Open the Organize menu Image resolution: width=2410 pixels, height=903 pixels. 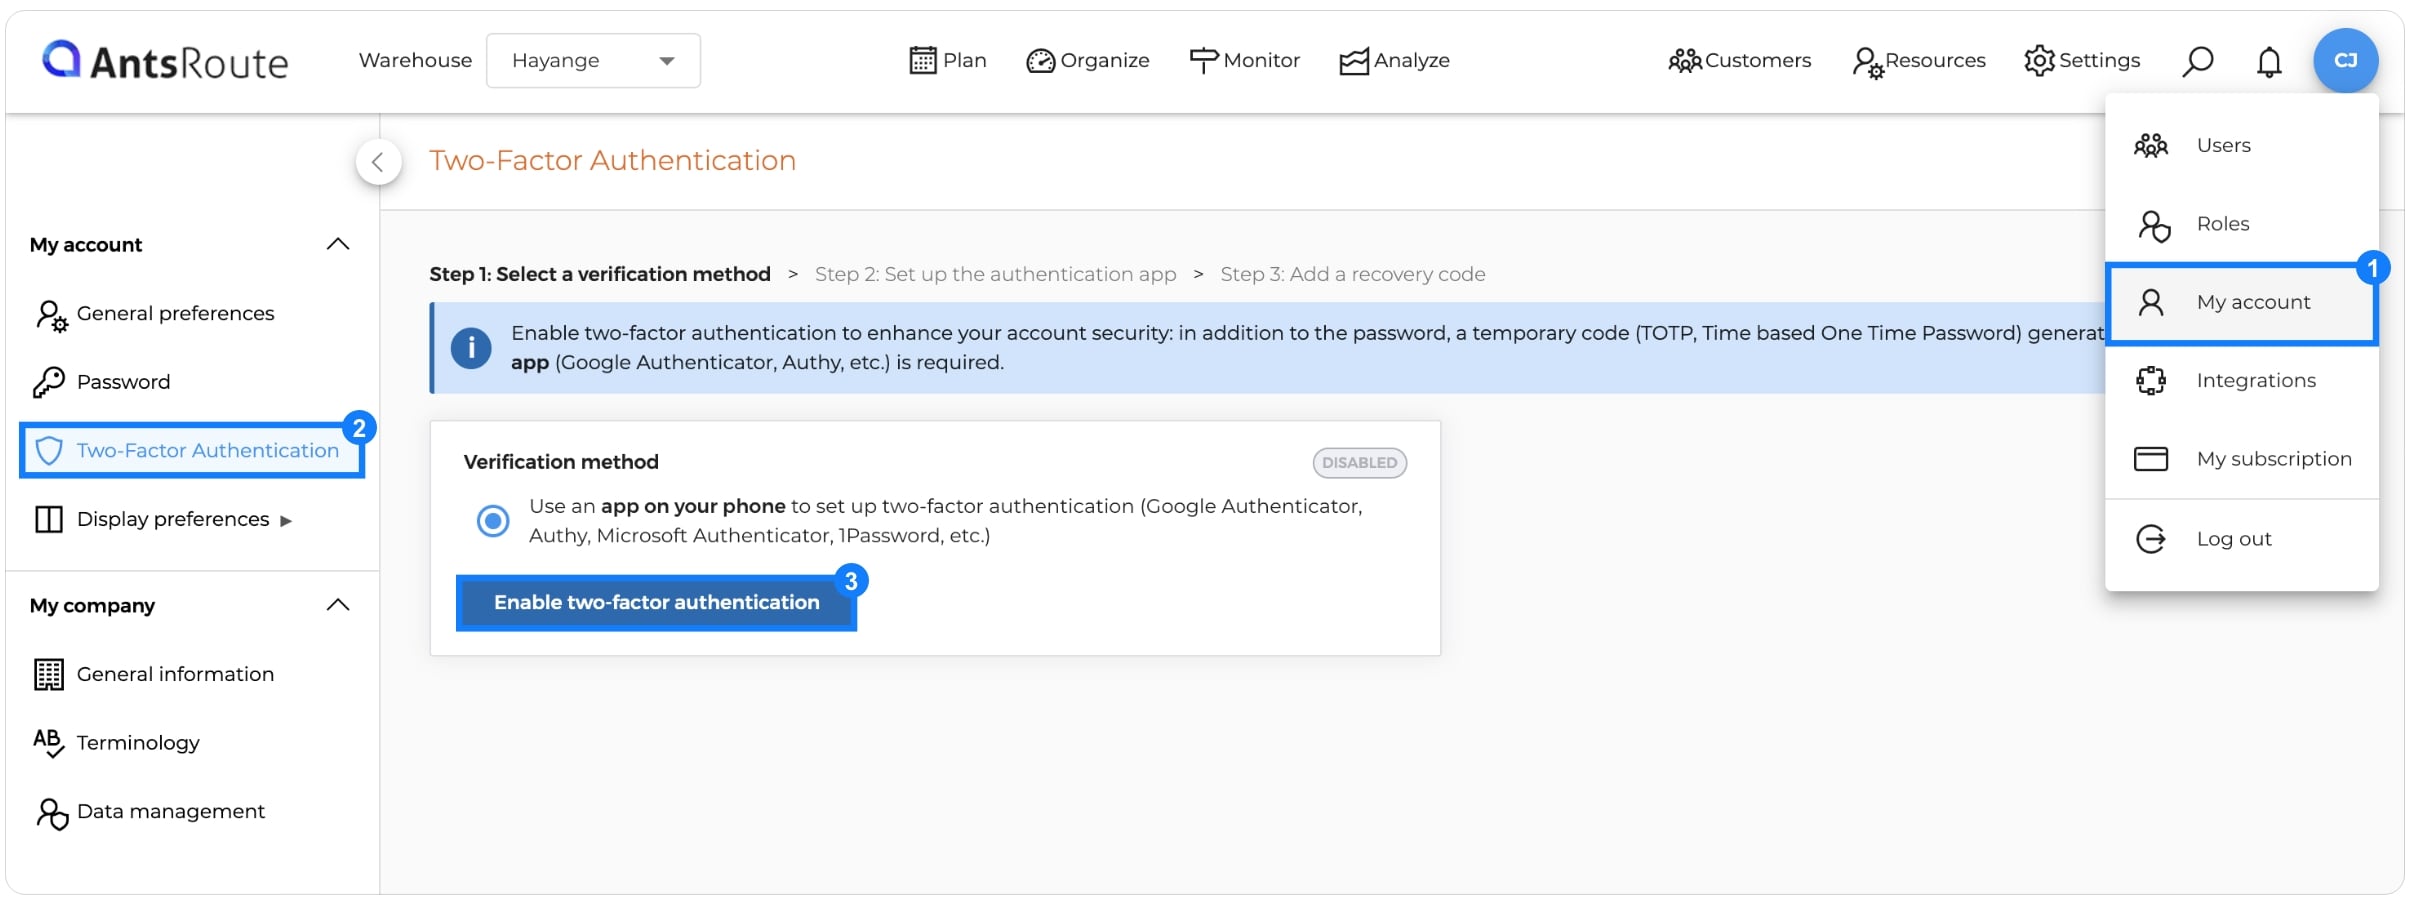pos(1088,61)
